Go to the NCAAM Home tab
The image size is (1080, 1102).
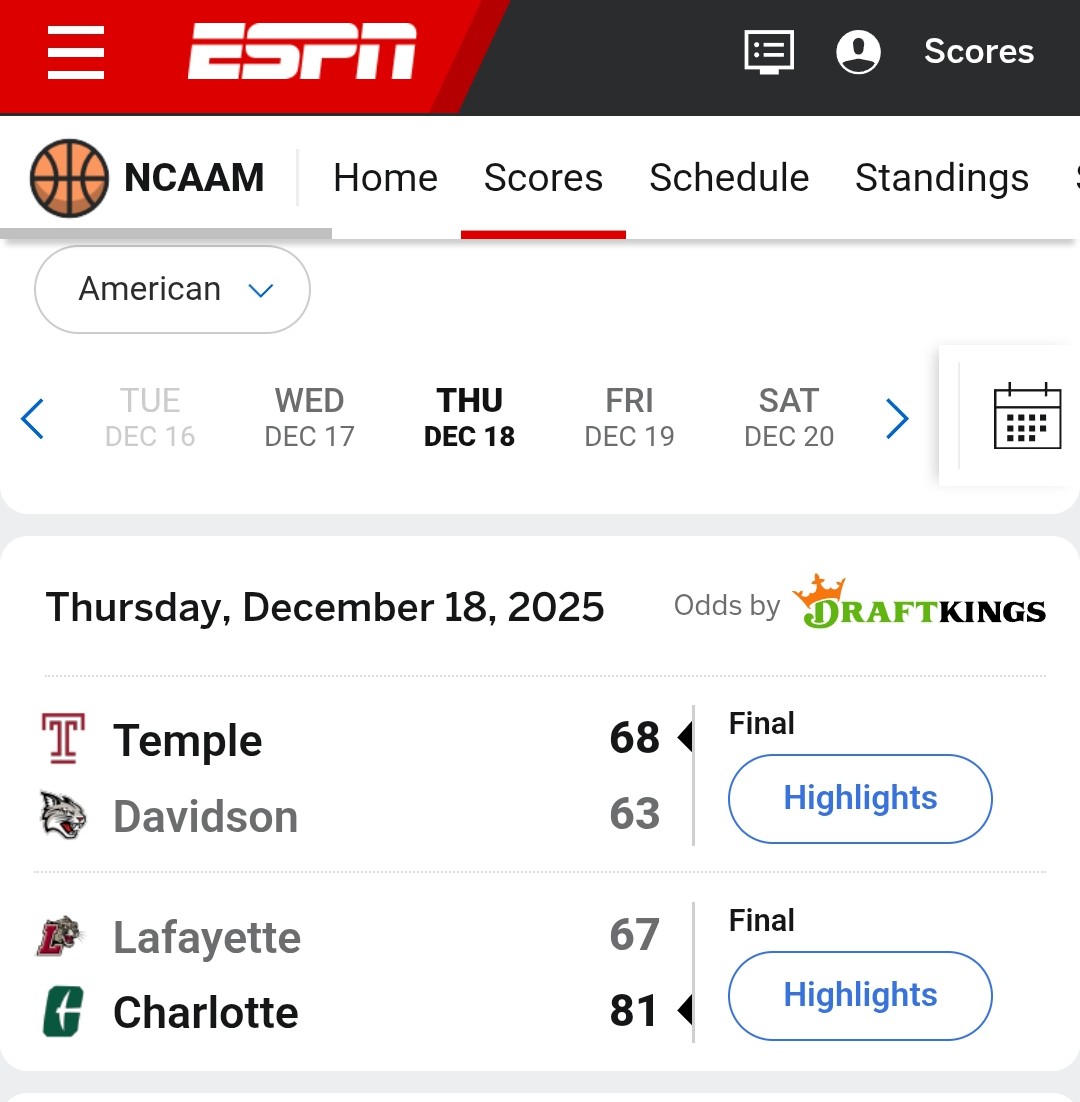coord(385,178)
